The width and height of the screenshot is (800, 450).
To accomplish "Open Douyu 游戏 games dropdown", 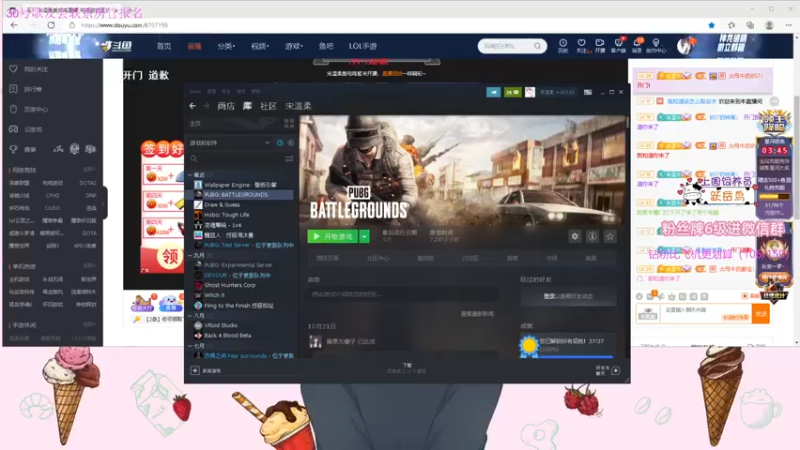I will point(294,46).
